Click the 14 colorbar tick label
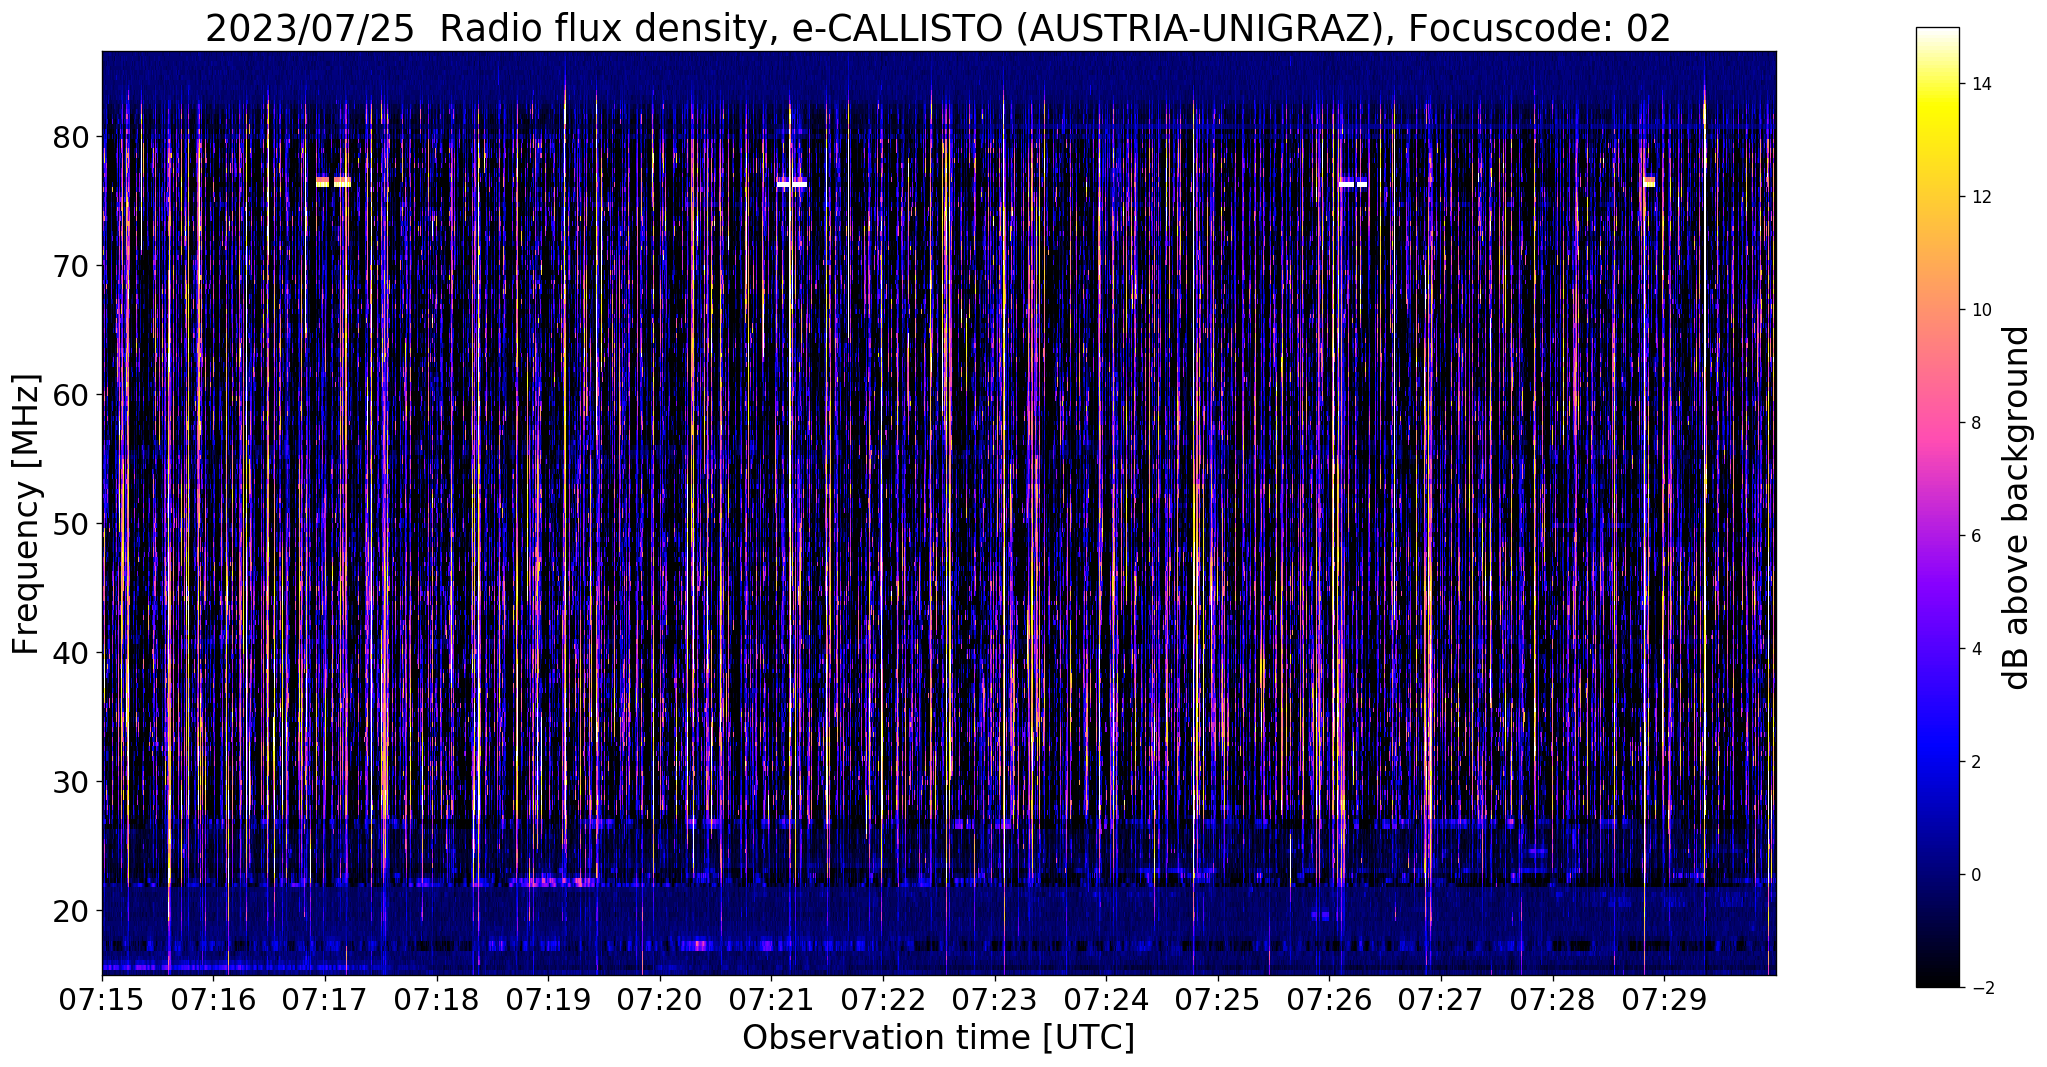2047x1067 pixels. pyautogui.click(x=1979, y=84)
